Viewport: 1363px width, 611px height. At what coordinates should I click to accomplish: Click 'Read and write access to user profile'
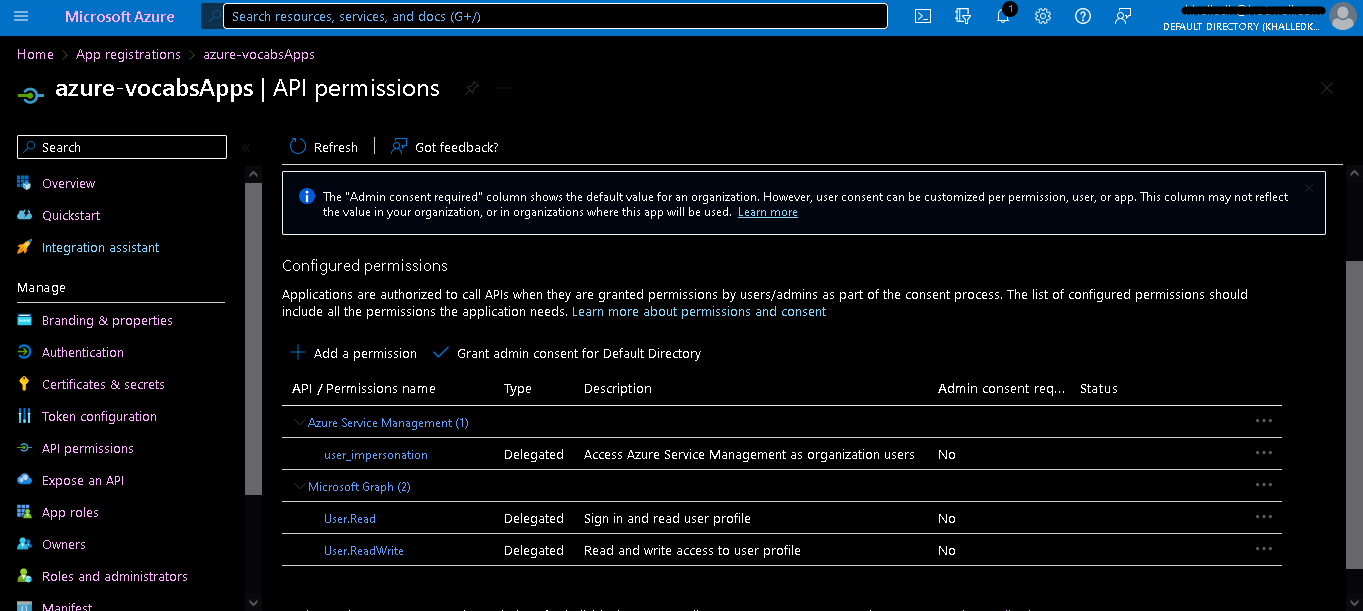coord(692,550)
